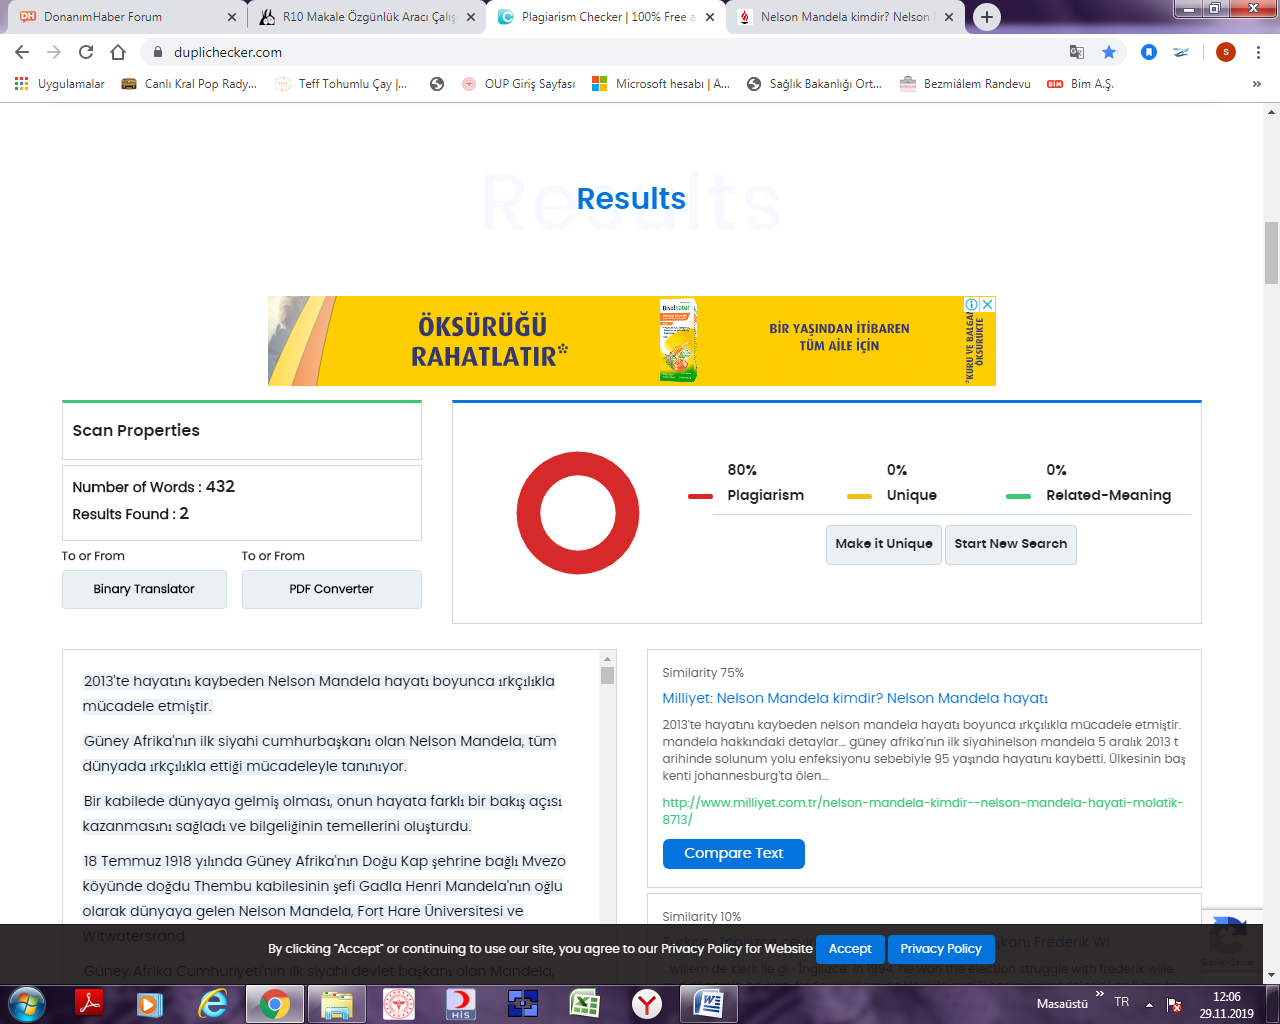Open the Binary Translator tool
The image size is (1280, 1024).
144,589
